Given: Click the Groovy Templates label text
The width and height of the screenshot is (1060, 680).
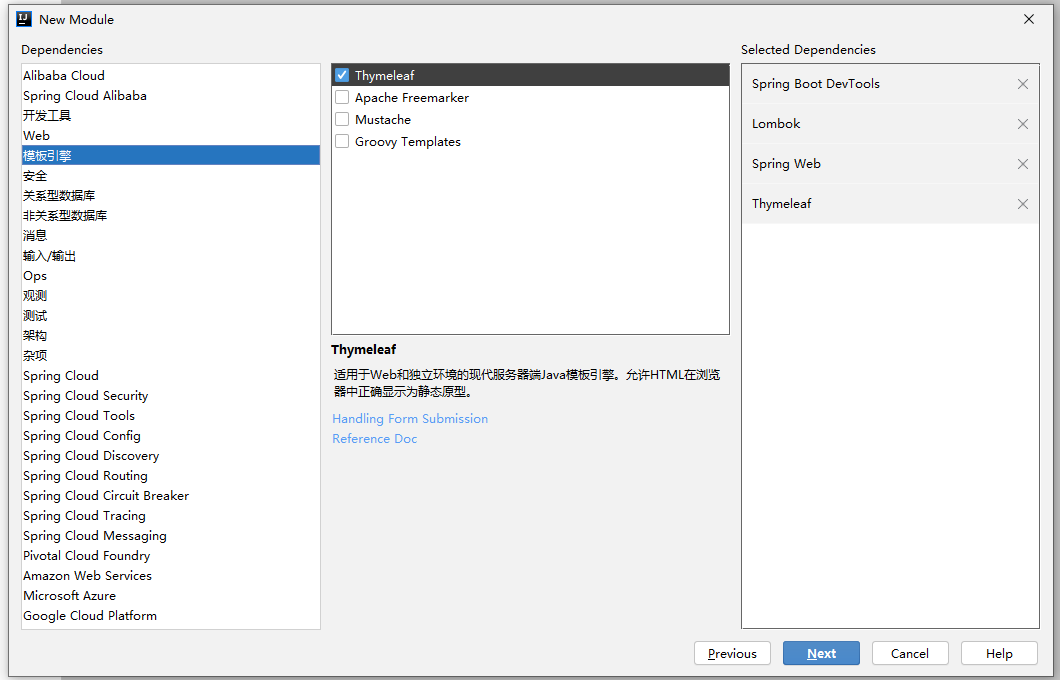Looking at the screenshot, I should tap(408, 141).
